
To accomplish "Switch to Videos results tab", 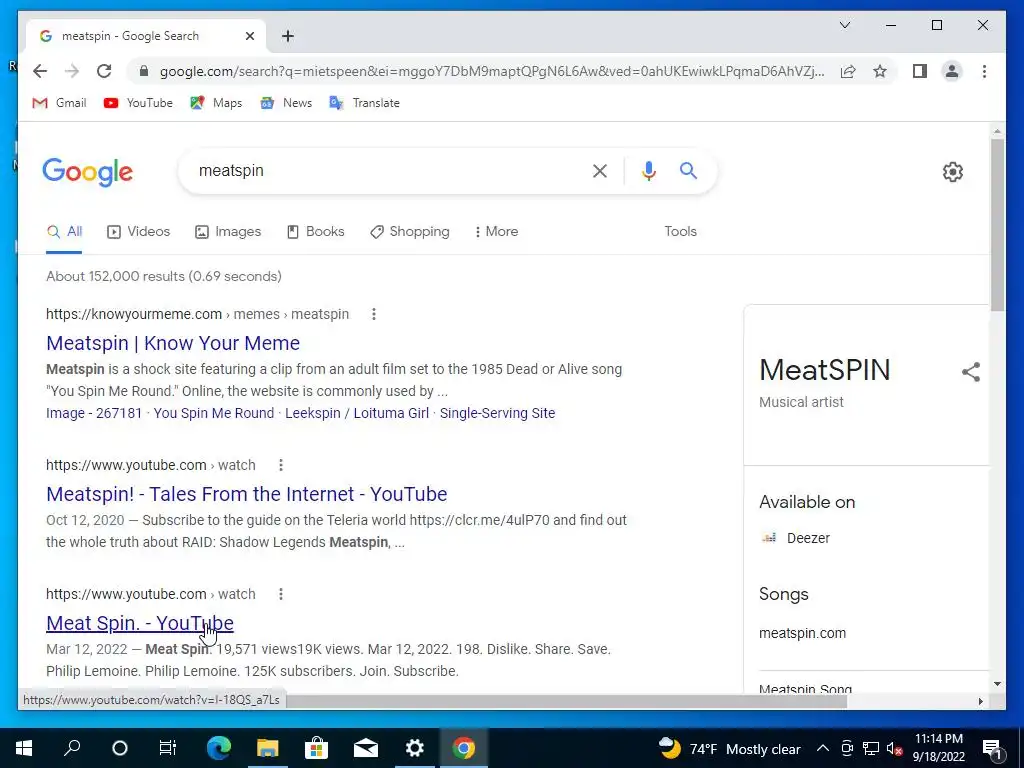I will (138, 231).
